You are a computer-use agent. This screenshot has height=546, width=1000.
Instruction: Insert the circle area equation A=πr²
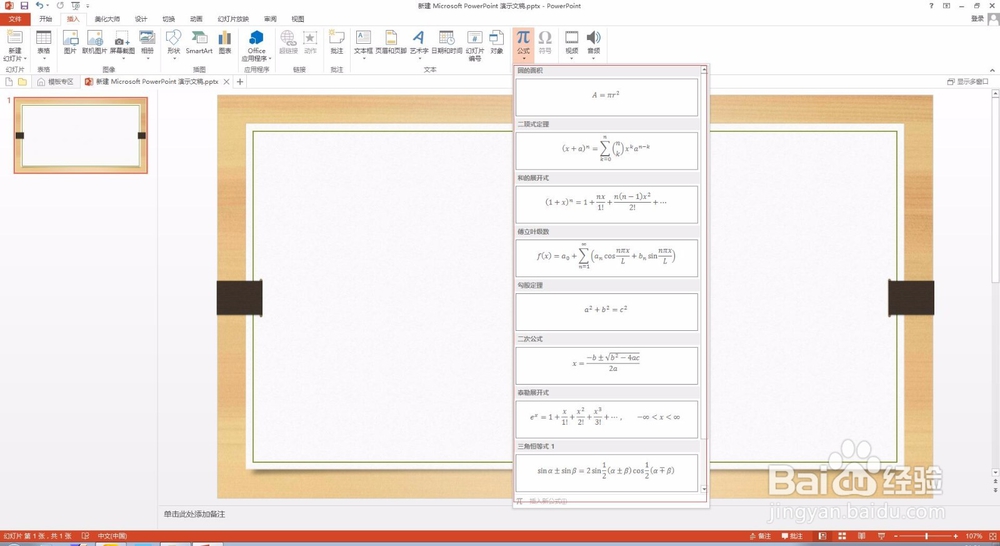(607, 96)
